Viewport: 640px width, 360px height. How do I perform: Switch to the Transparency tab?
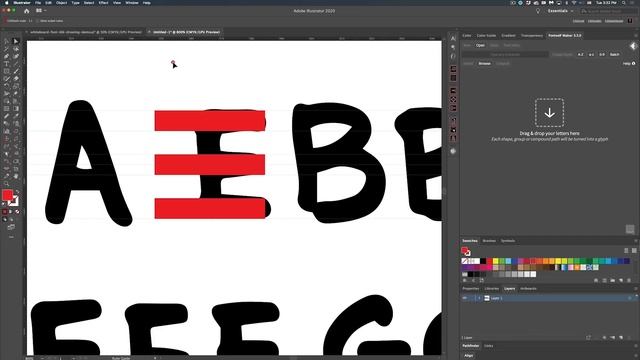pos(532,36)
